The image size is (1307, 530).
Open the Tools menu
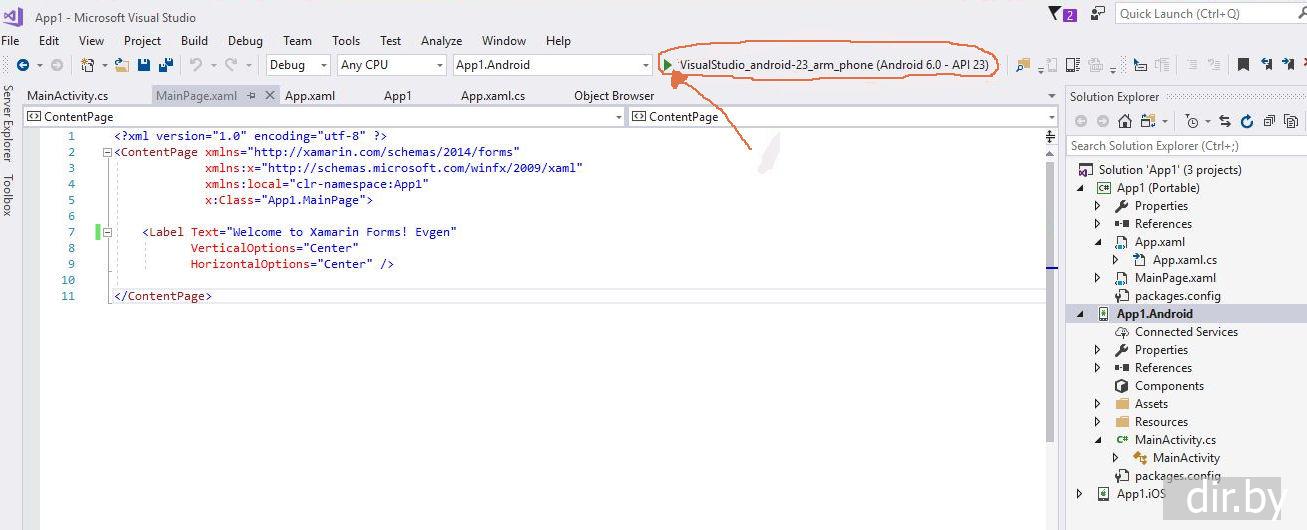[346, 41]
